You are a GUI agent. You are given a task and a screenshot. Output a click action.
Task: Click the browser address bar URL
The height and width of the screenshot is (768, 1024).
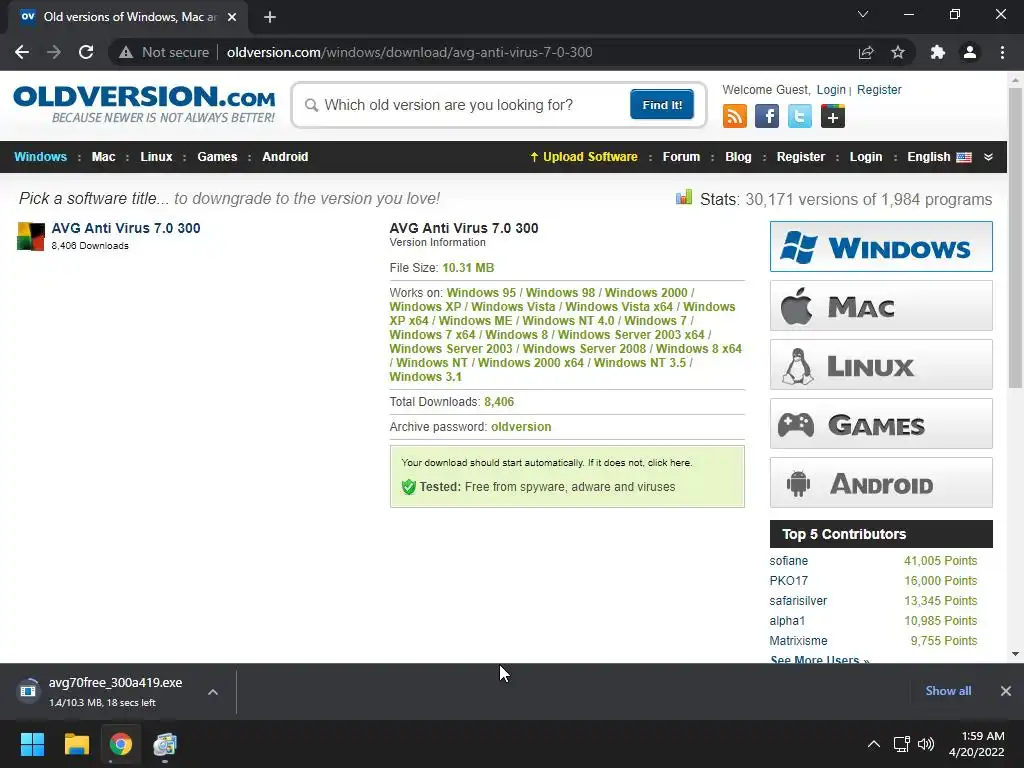click(x=409, y=52)
